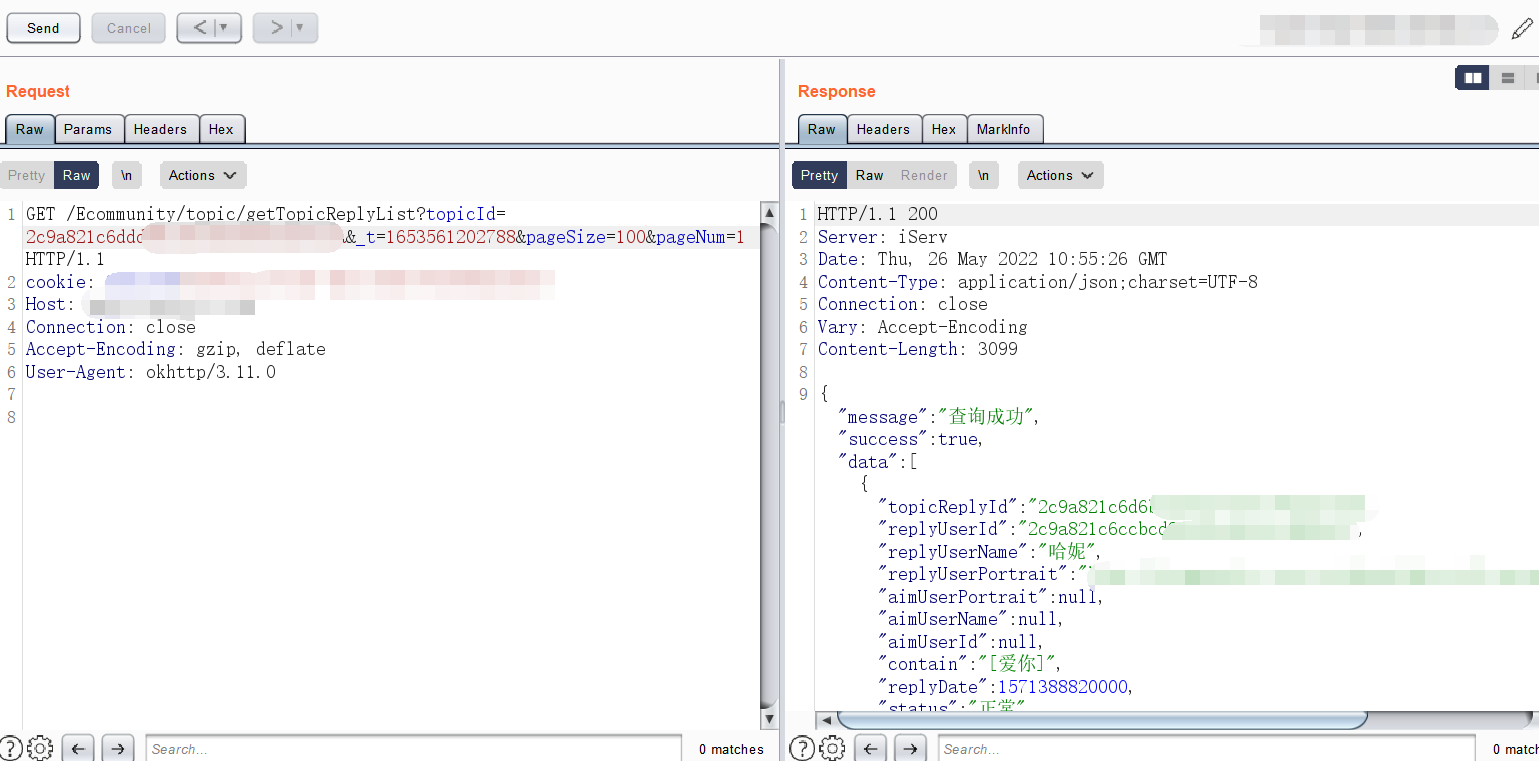Image resolution: width=1539 pixels, height=761 pixels.
Task: Switch to the Response Raw tab
Action: click(x=822, y=129)
